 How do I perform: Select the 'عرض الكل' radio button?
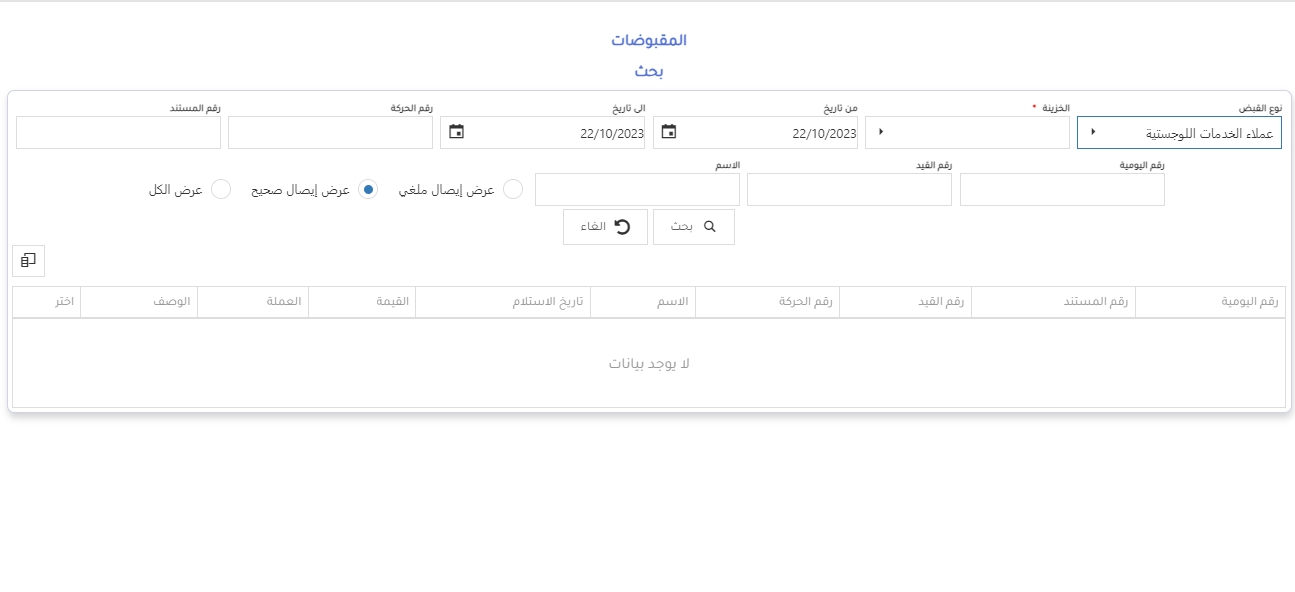[x=221, y=190]
